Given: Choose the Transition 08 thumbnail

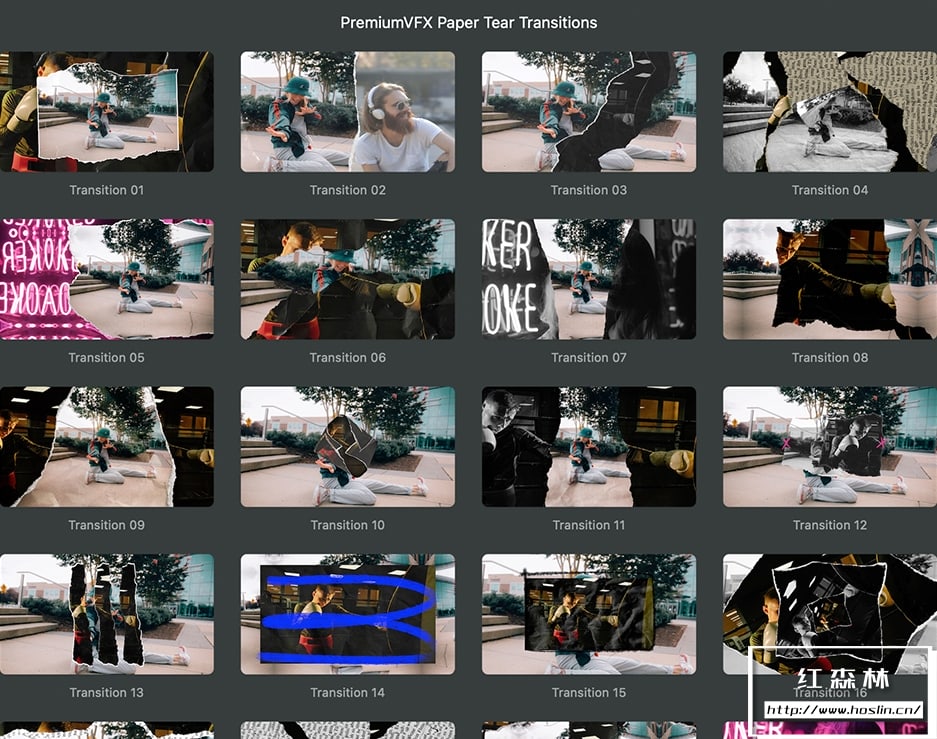Looking at the screenshot, I should click(x=830, y=279).
